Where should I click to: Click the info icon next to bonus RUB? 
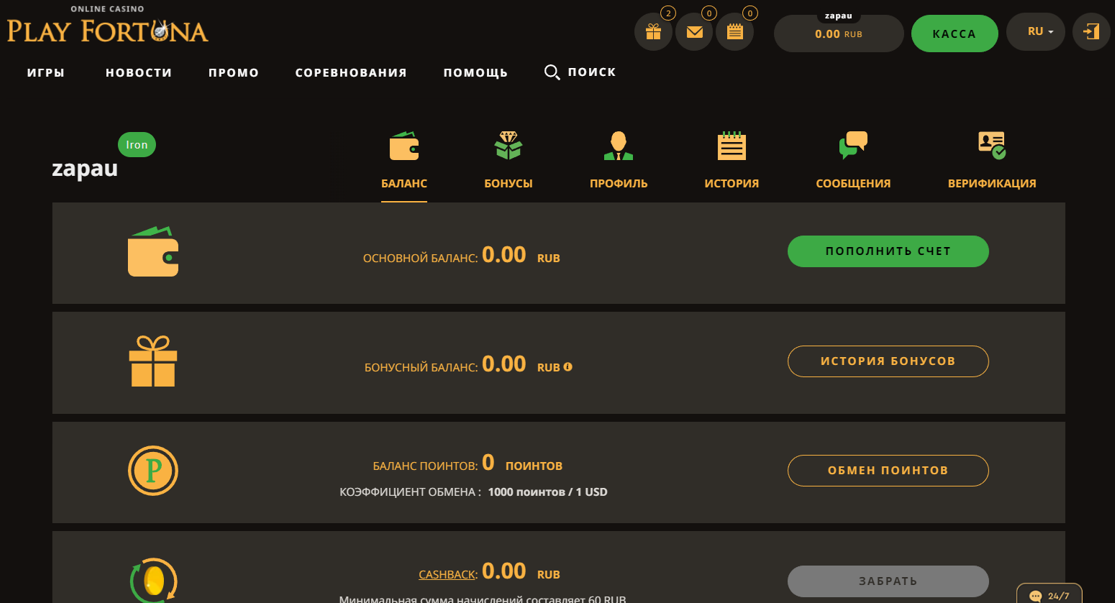point(567,367)
